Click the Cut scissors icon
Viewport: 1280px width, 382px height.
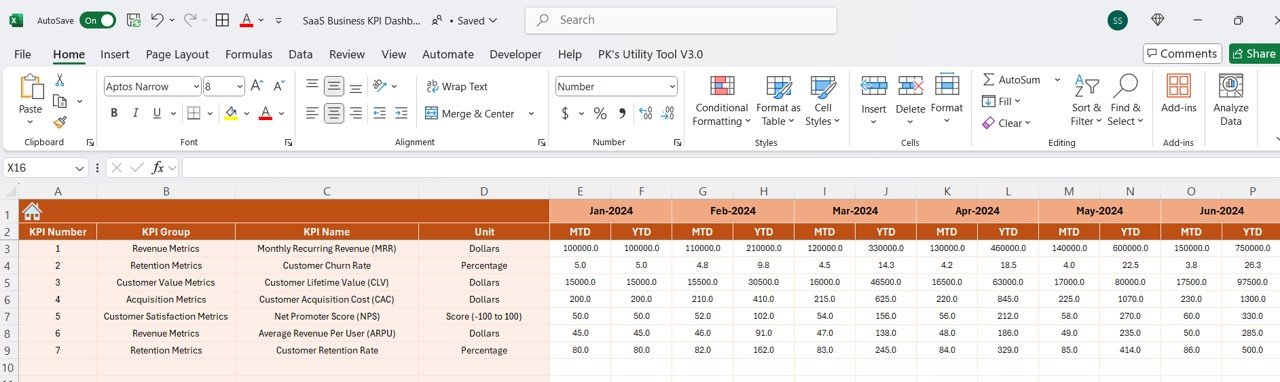pos(60,80)
